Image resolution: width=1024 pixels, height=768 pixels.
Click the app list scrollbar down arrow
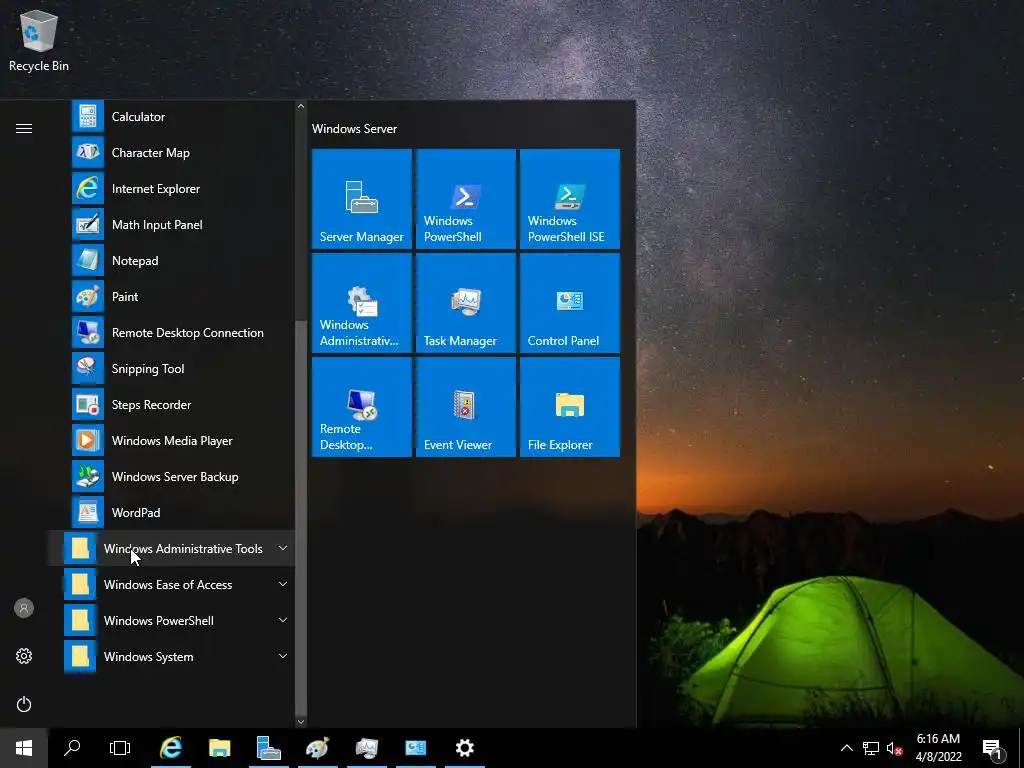coord(300,722)
